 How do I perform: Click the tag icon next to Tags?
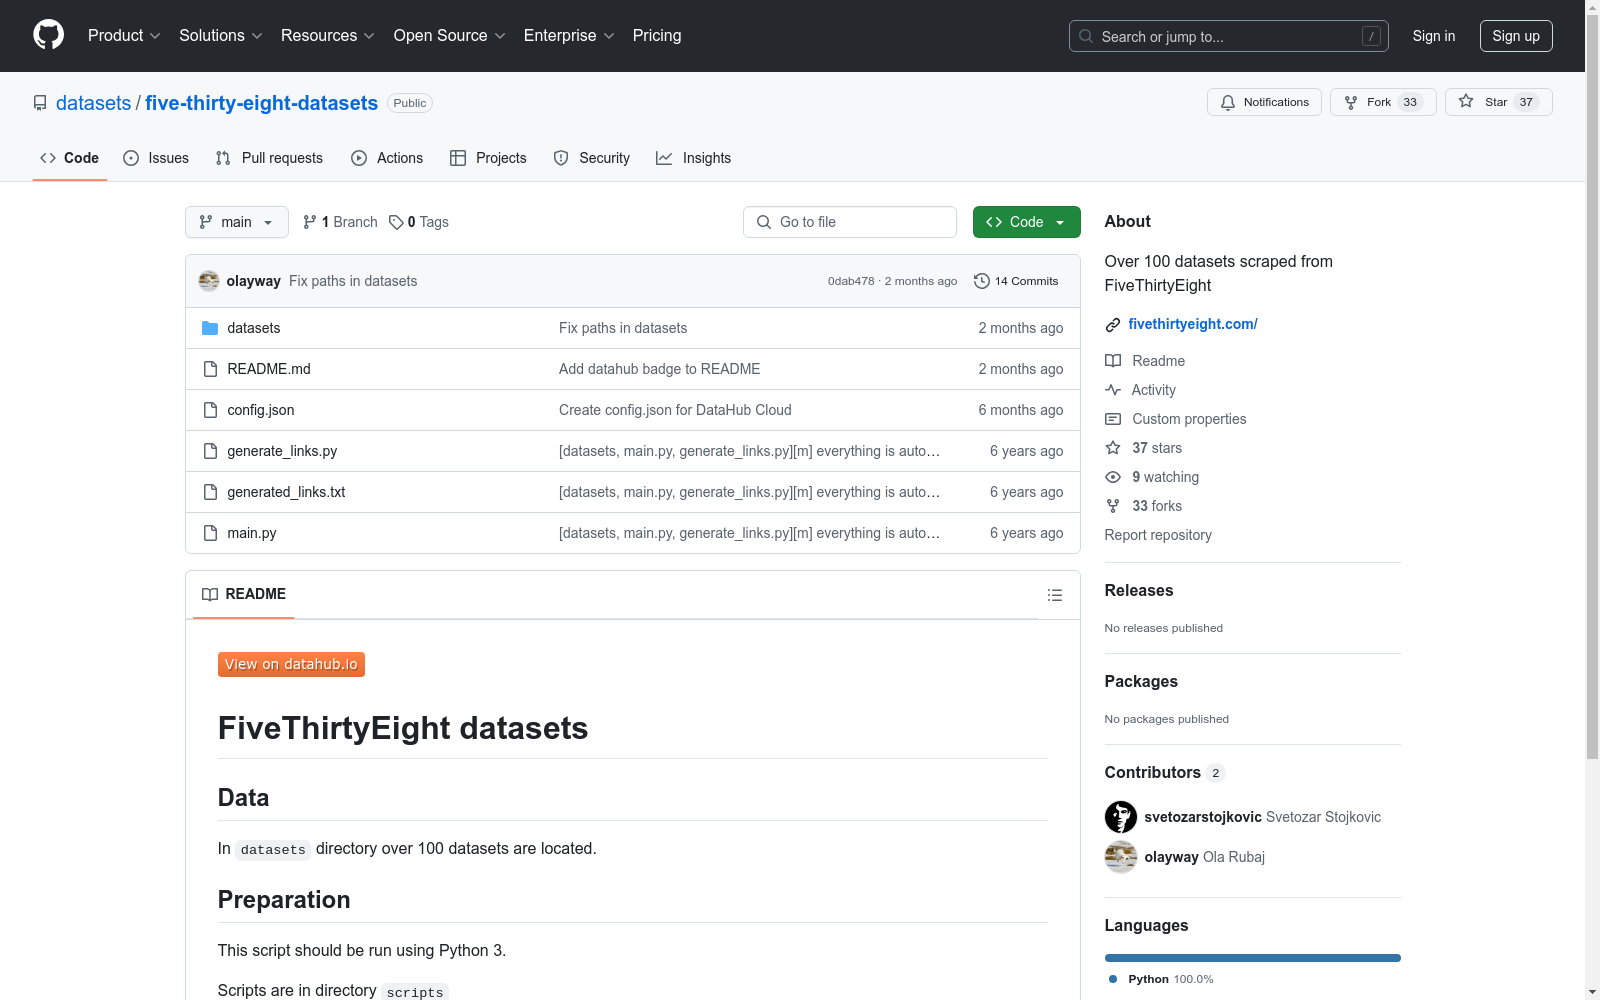tap(396, 222)
